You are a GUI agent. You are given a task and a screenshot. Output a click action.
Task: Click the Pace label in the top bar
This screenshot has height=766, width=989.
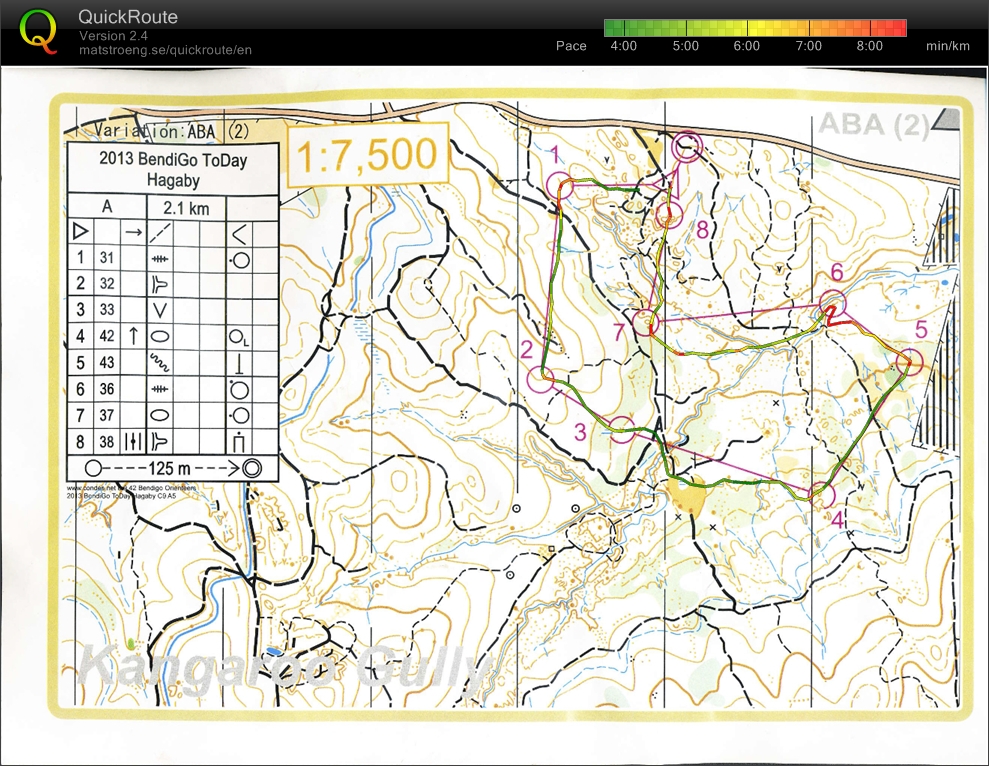point(570,46)
